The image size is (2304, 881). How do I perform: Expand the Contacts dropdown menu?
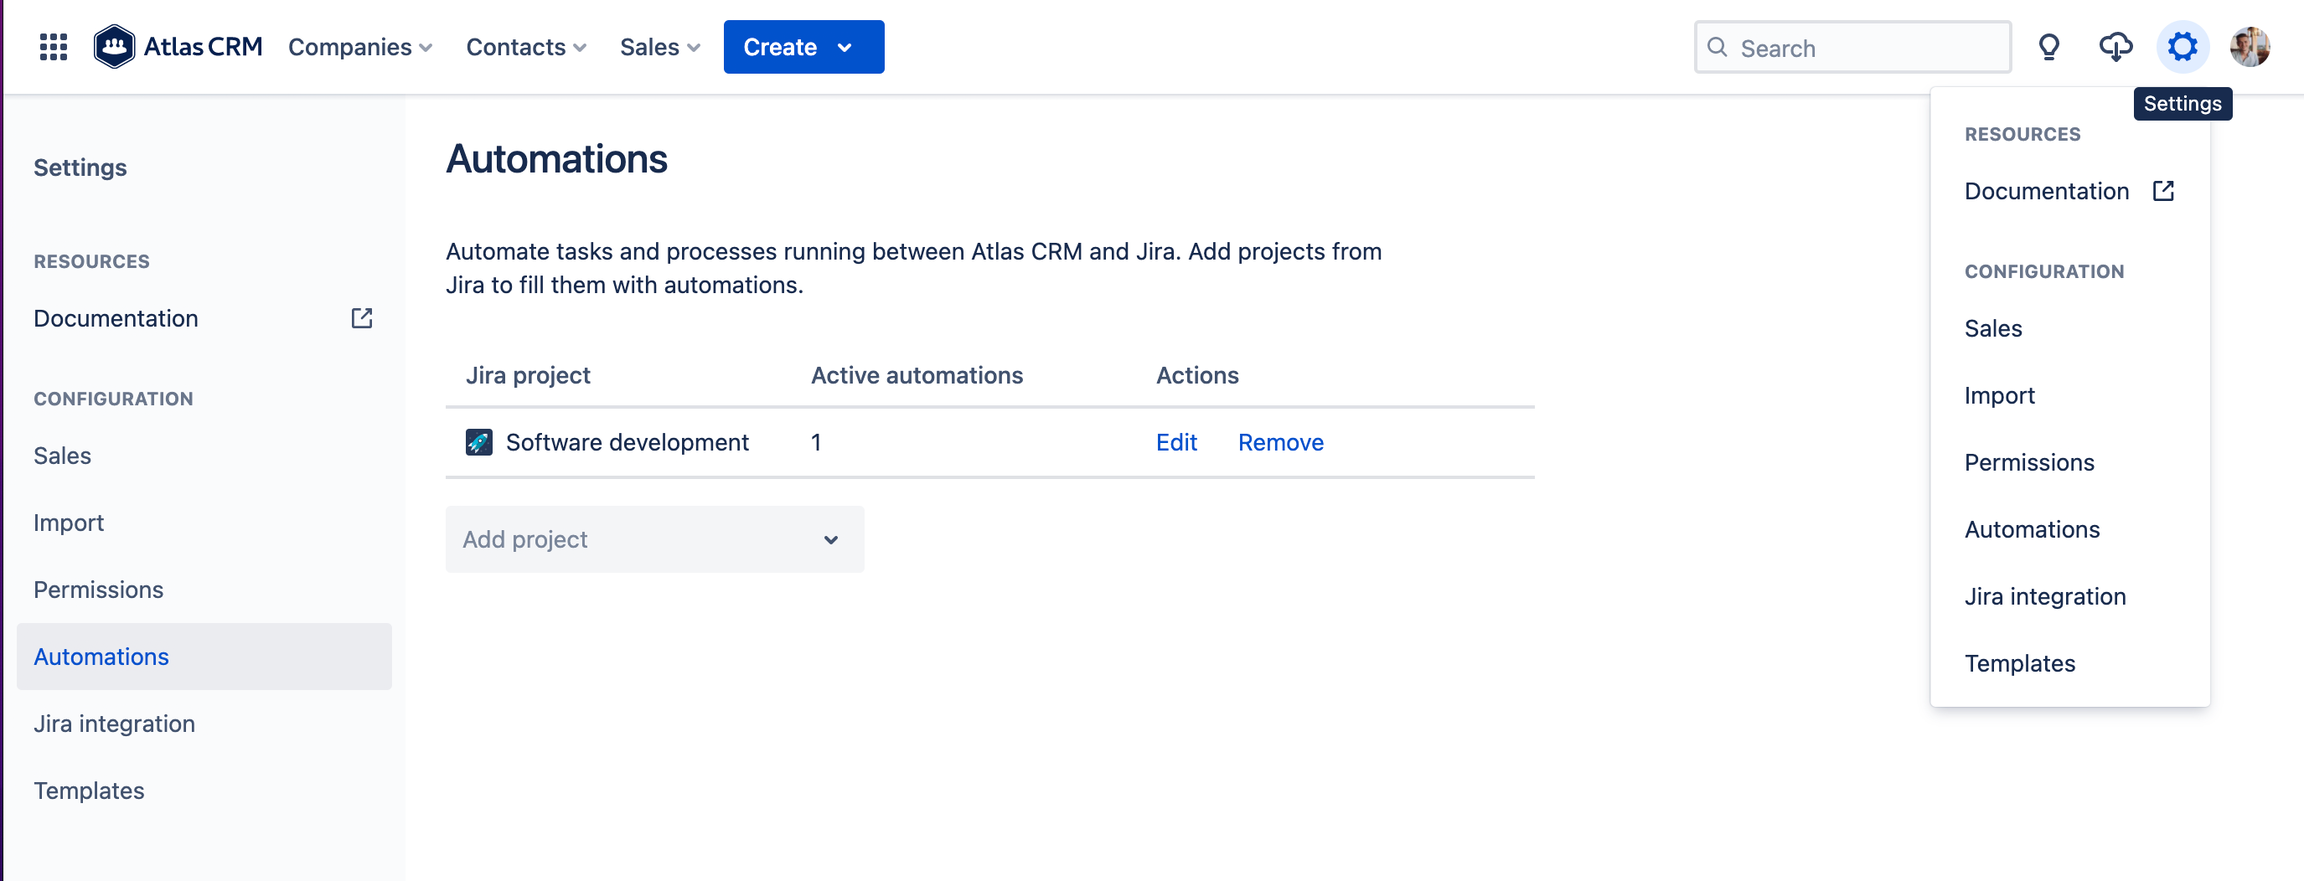pyautogui.click(x=526, y=47)
